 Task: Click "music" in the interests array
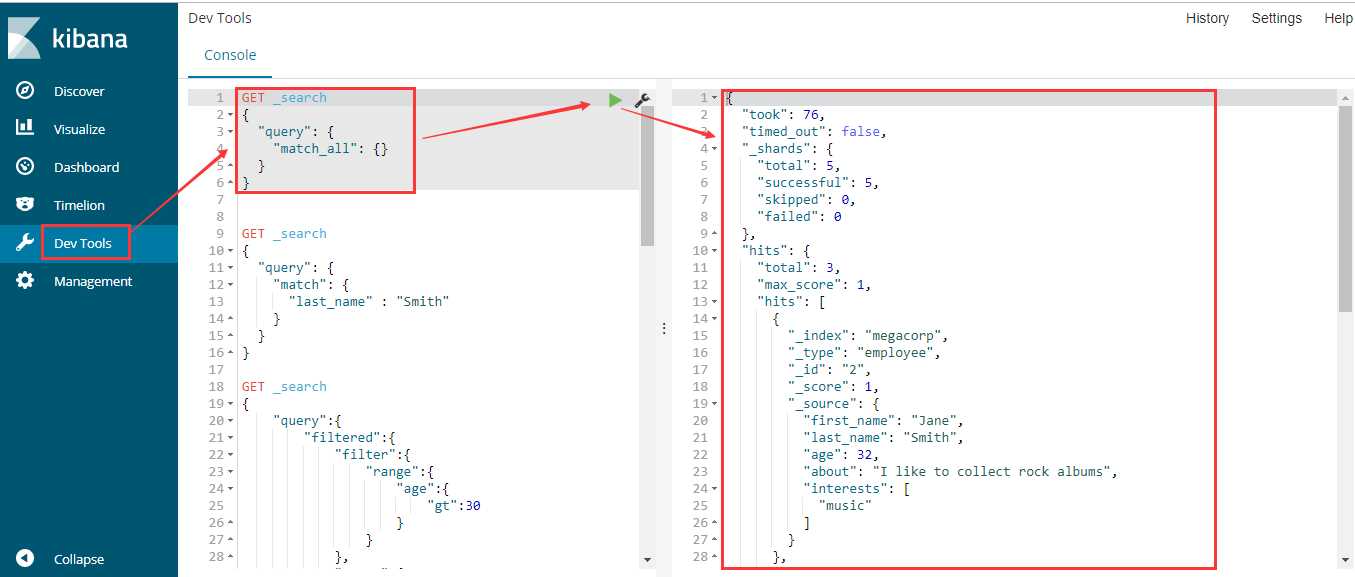pyautogui.click(x=845, y=506)
